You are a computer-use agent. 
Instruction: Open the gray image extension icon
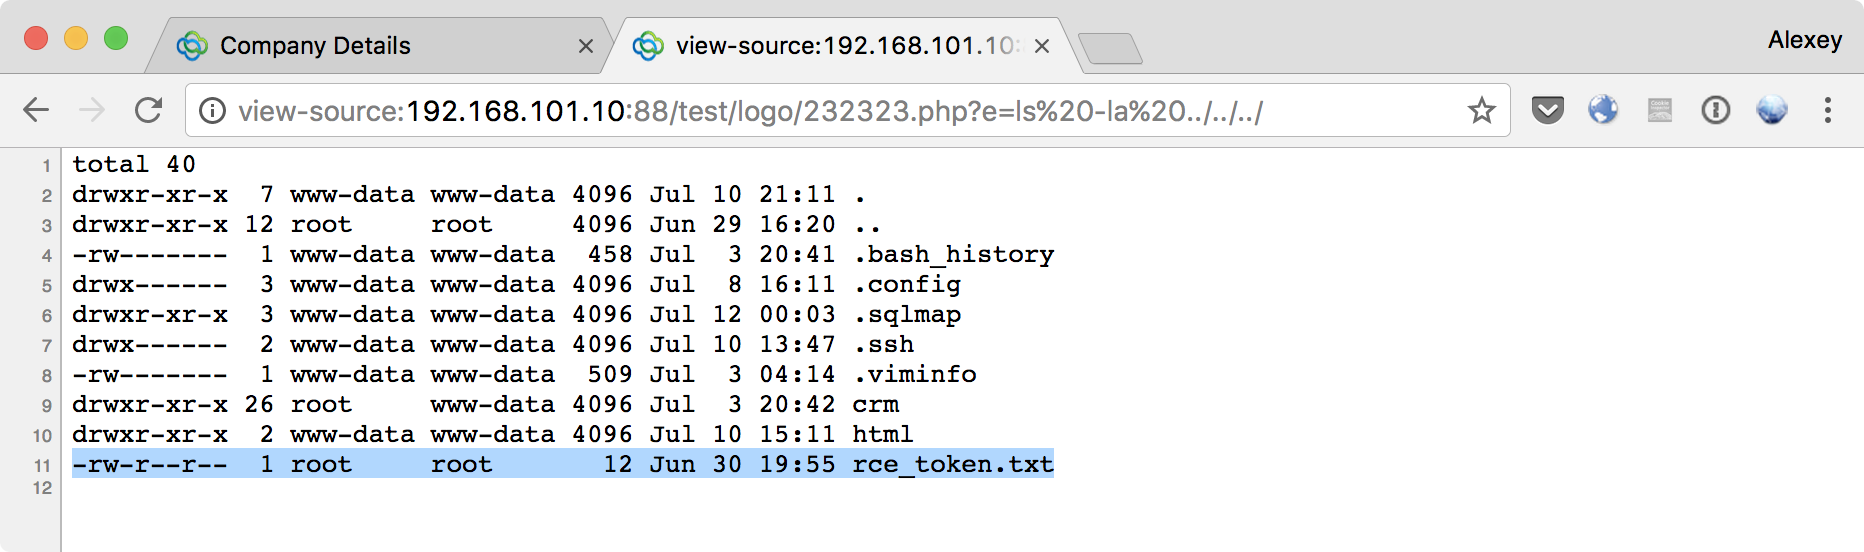[1660, 110]
